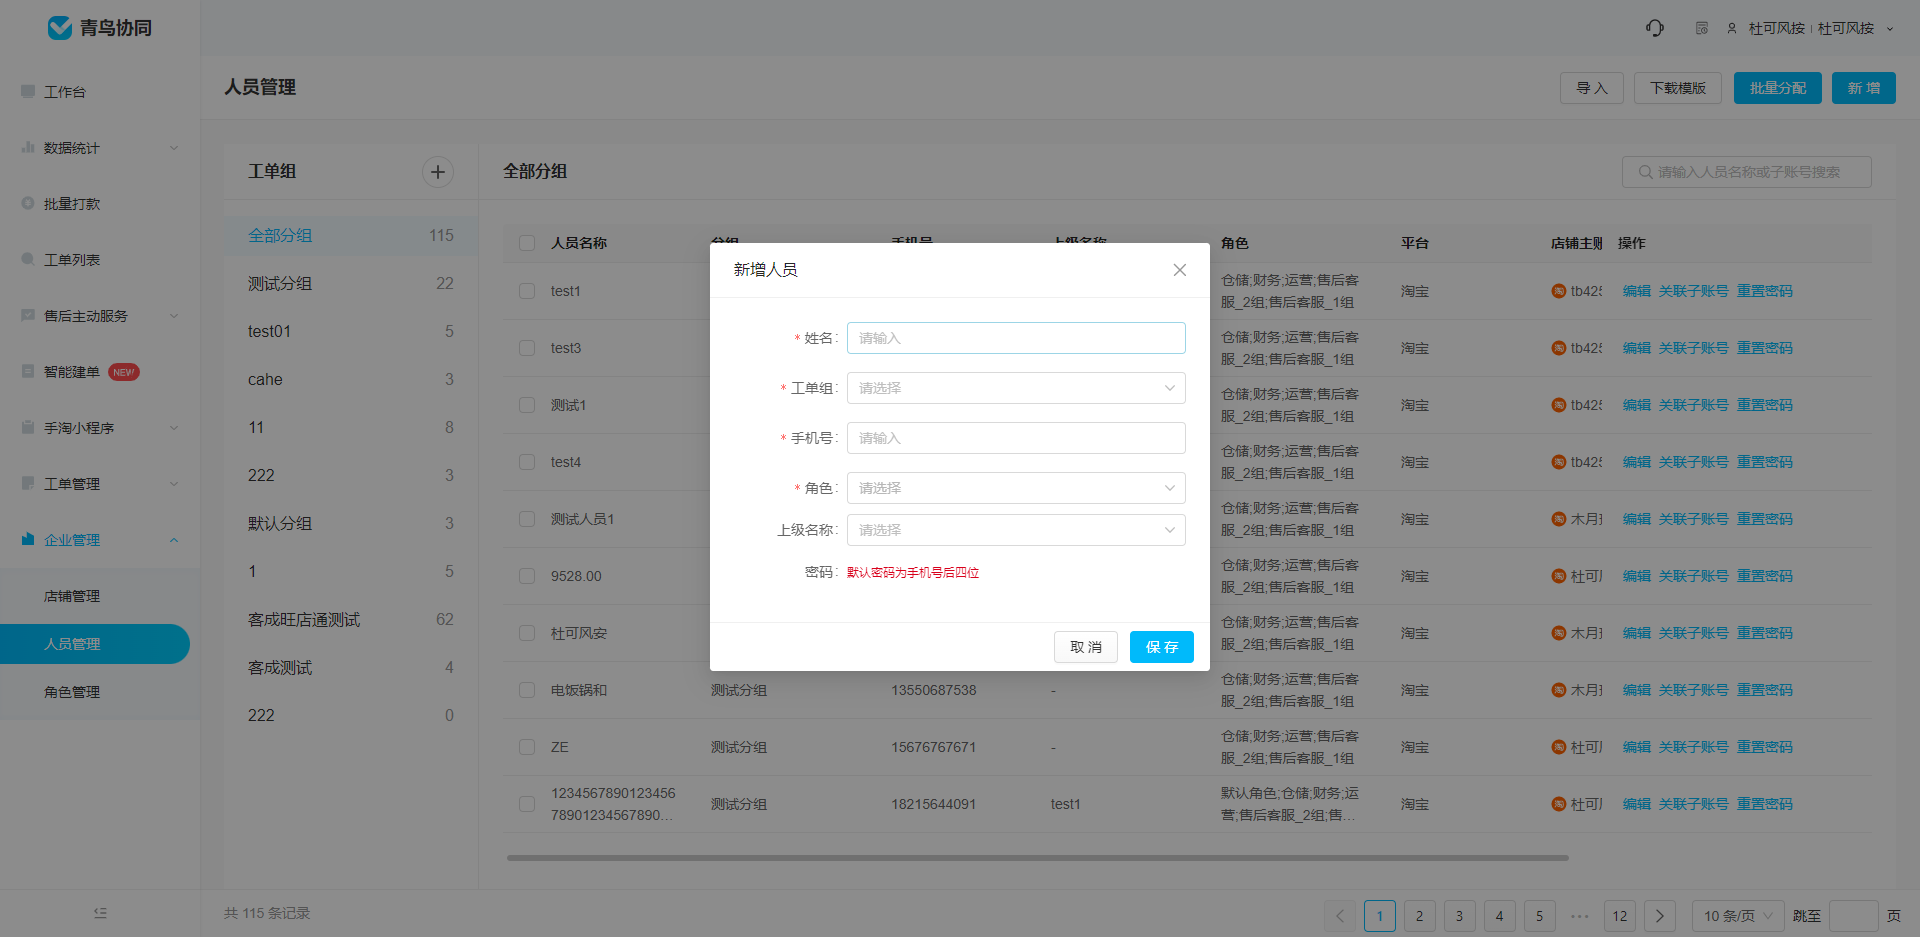This screenshot has height=937, width=1920.
Task: Expand the 工单管理 sidebar menu
Action: (174, 484)
